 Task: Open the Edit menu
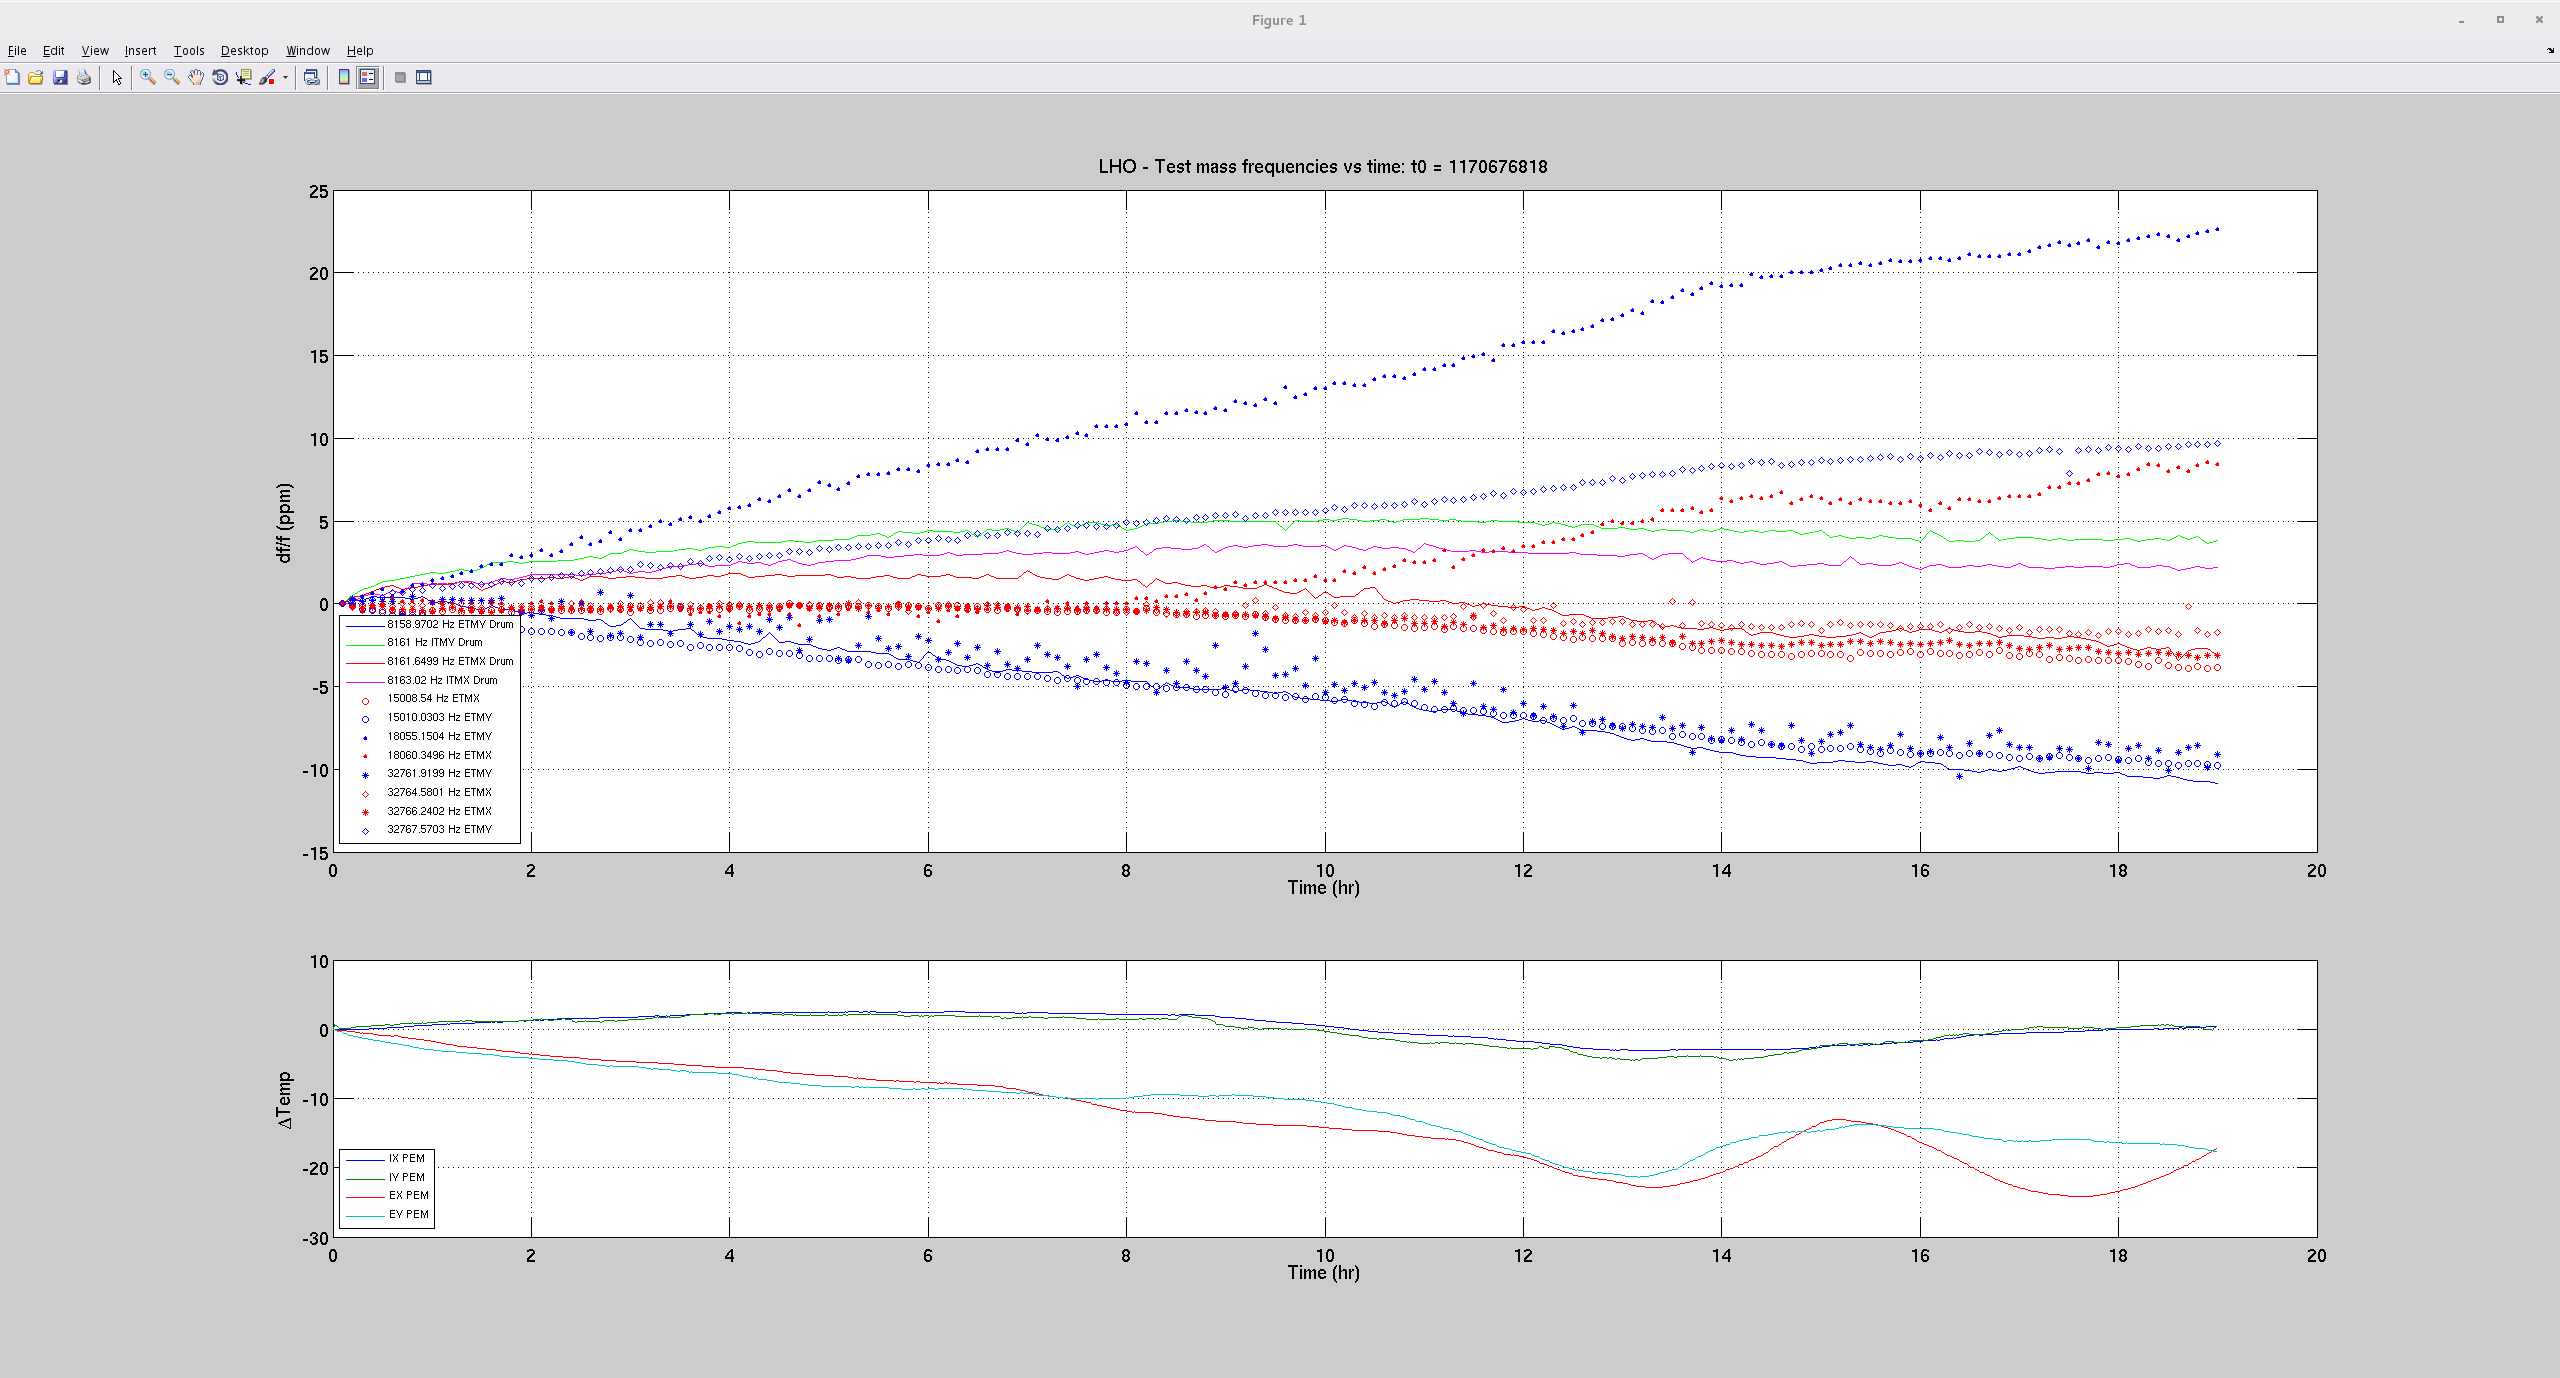click(53, 50)
